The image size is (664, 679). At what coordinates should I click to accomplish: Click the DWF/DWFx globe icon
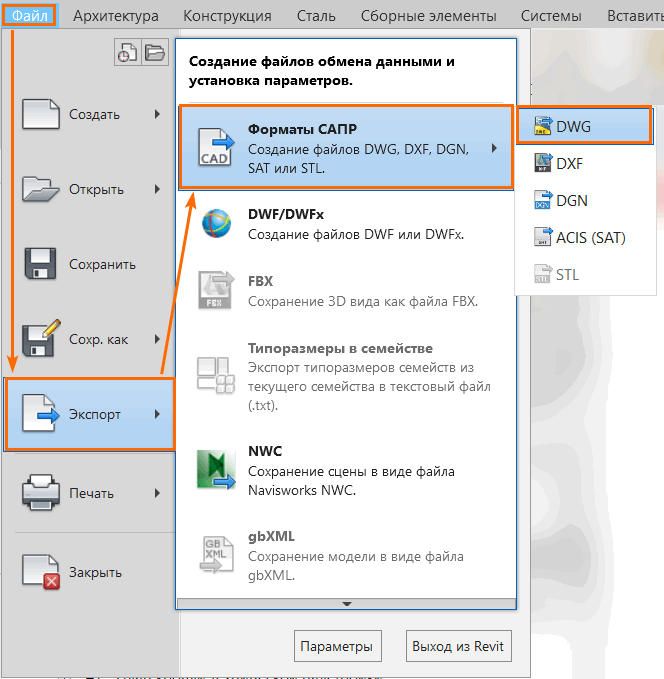(216, 223)
